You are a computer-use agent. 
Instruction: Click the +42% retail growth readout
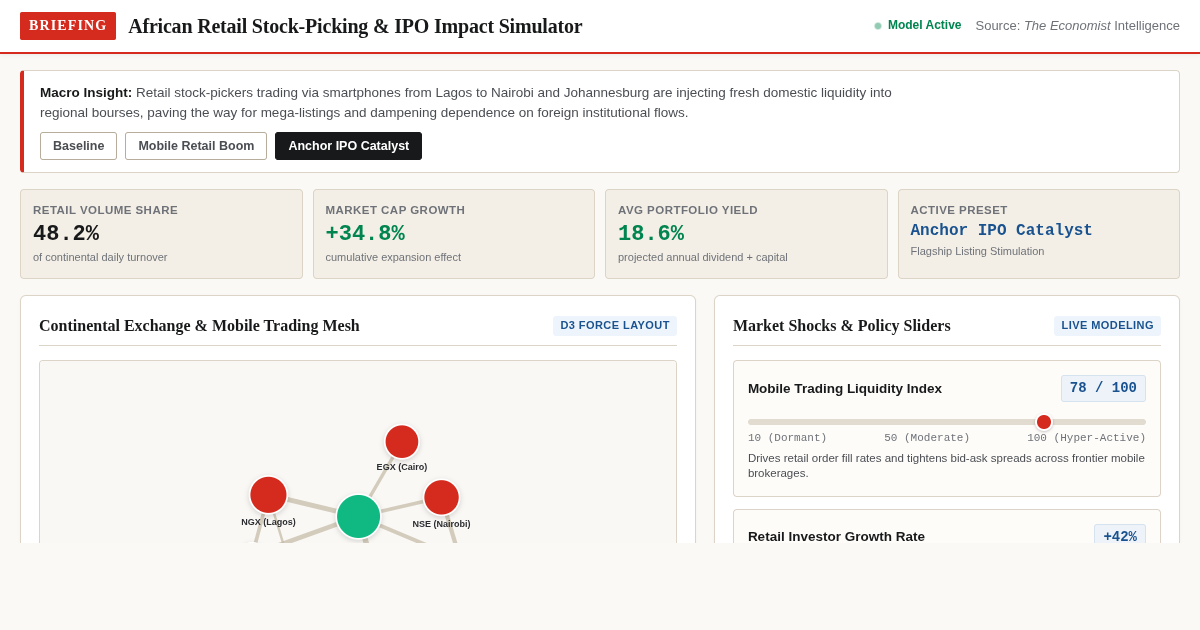pyautogui.click(x=1120, y=536)
